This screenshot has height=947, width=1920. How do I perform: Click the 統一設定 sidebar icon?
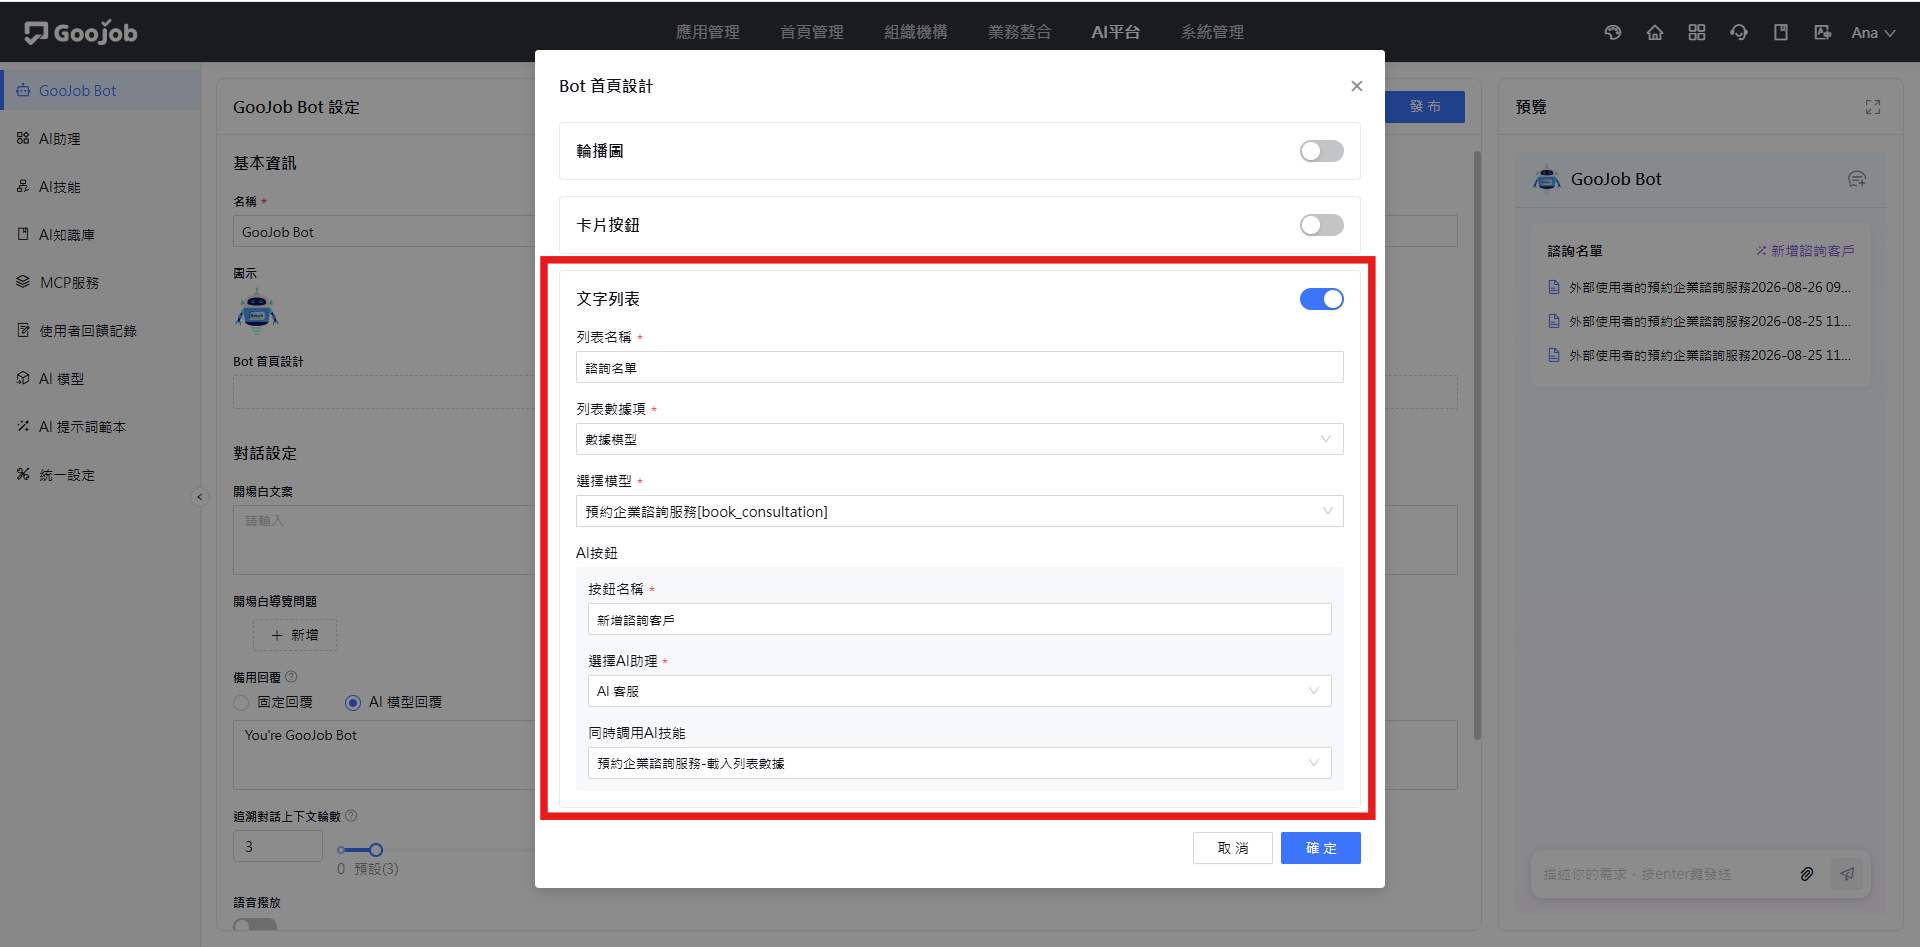(23, 474)
